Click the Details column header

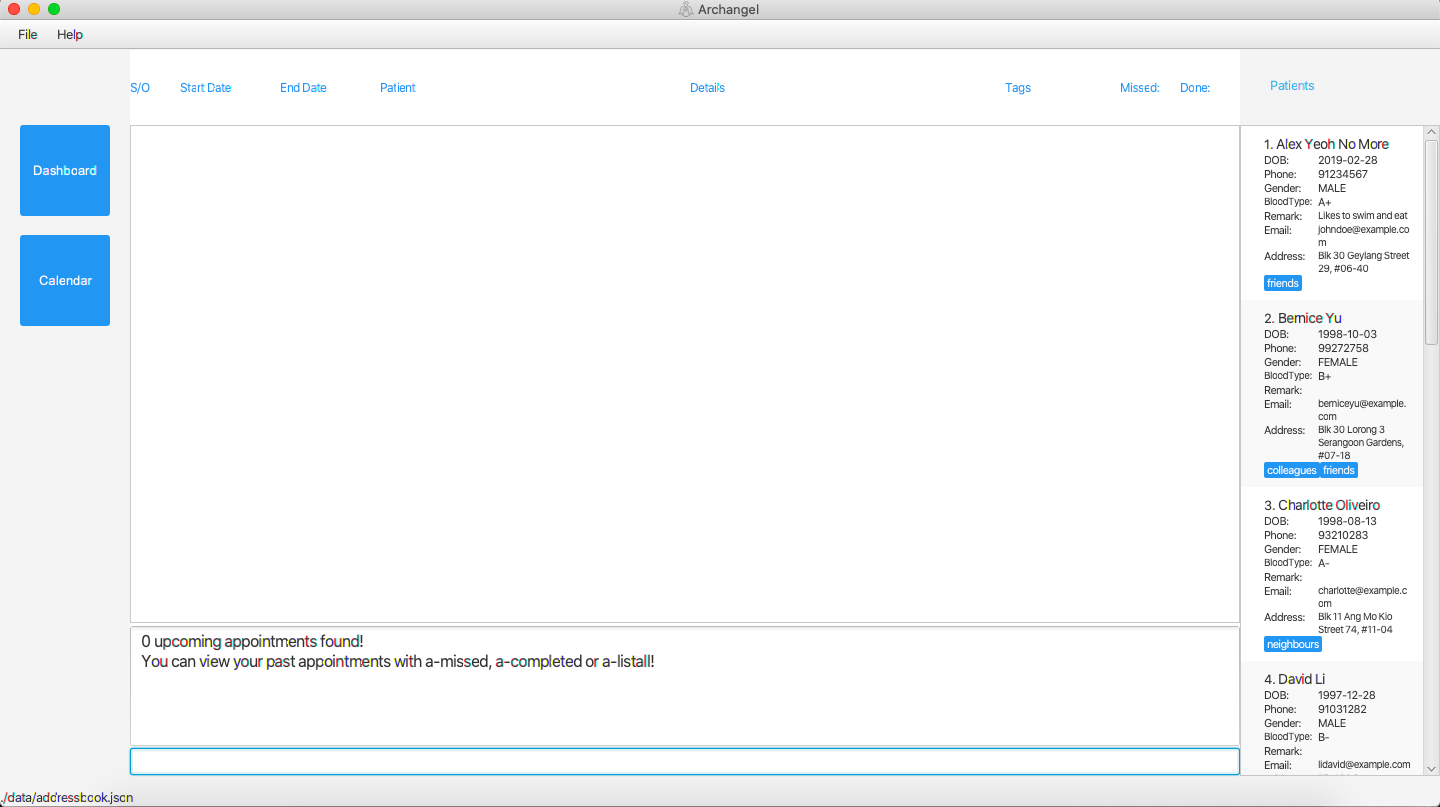click(707, 88)
